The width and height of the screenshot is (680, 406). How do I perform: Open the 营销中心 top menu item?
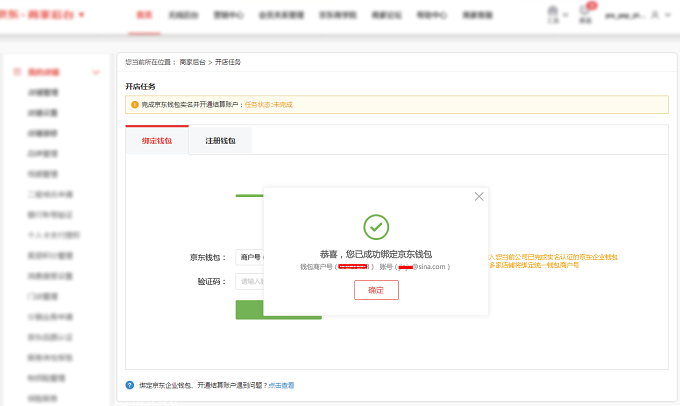229,15
